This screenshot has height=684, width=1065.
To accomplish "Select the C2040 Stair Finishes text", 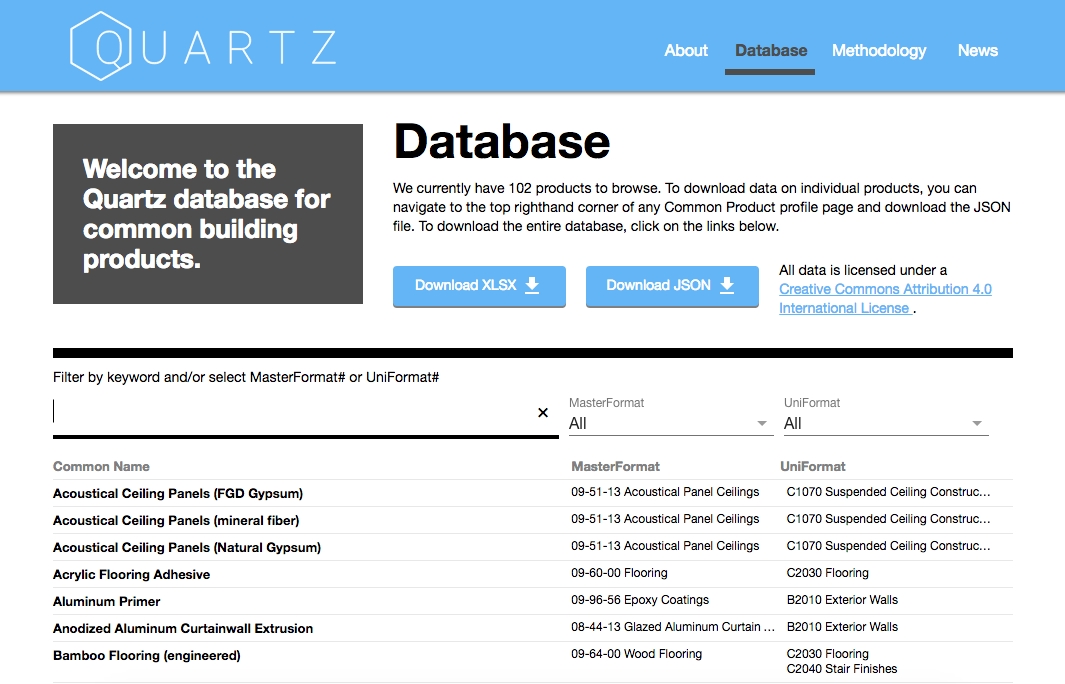I will point(842,669).
